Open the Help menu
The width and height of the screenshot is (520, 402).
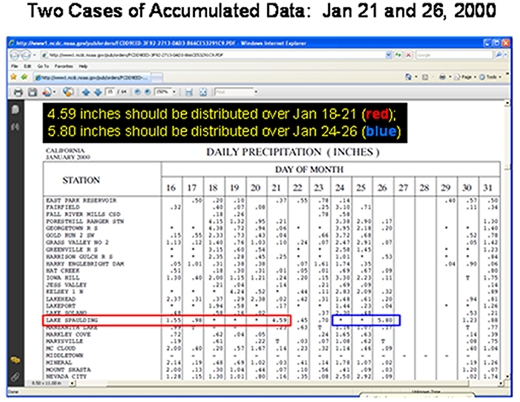[83, 66]
